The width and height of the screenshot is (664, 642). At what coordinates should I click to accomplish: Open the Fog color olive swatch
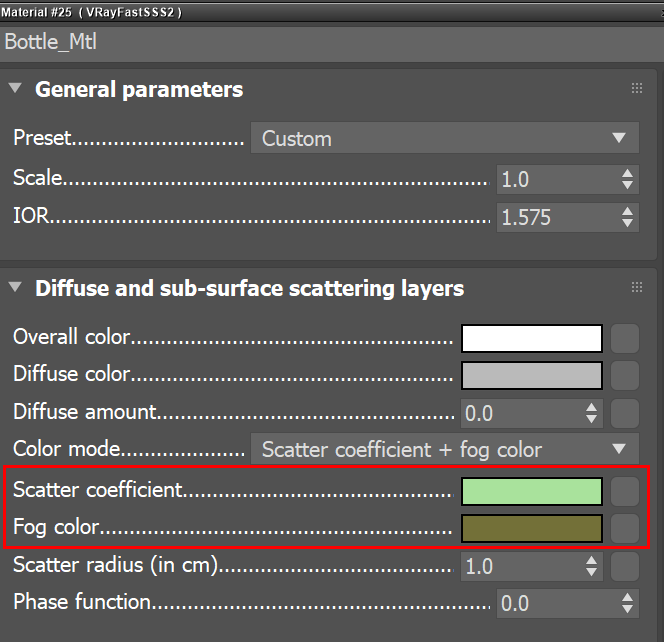click(x=531, y=527)
